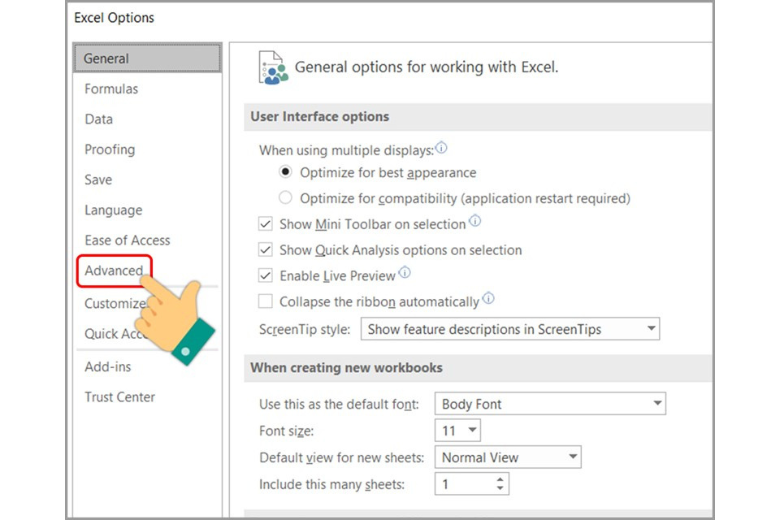
Task: Decrease the number of sheets to include
Action: point(500,488)
